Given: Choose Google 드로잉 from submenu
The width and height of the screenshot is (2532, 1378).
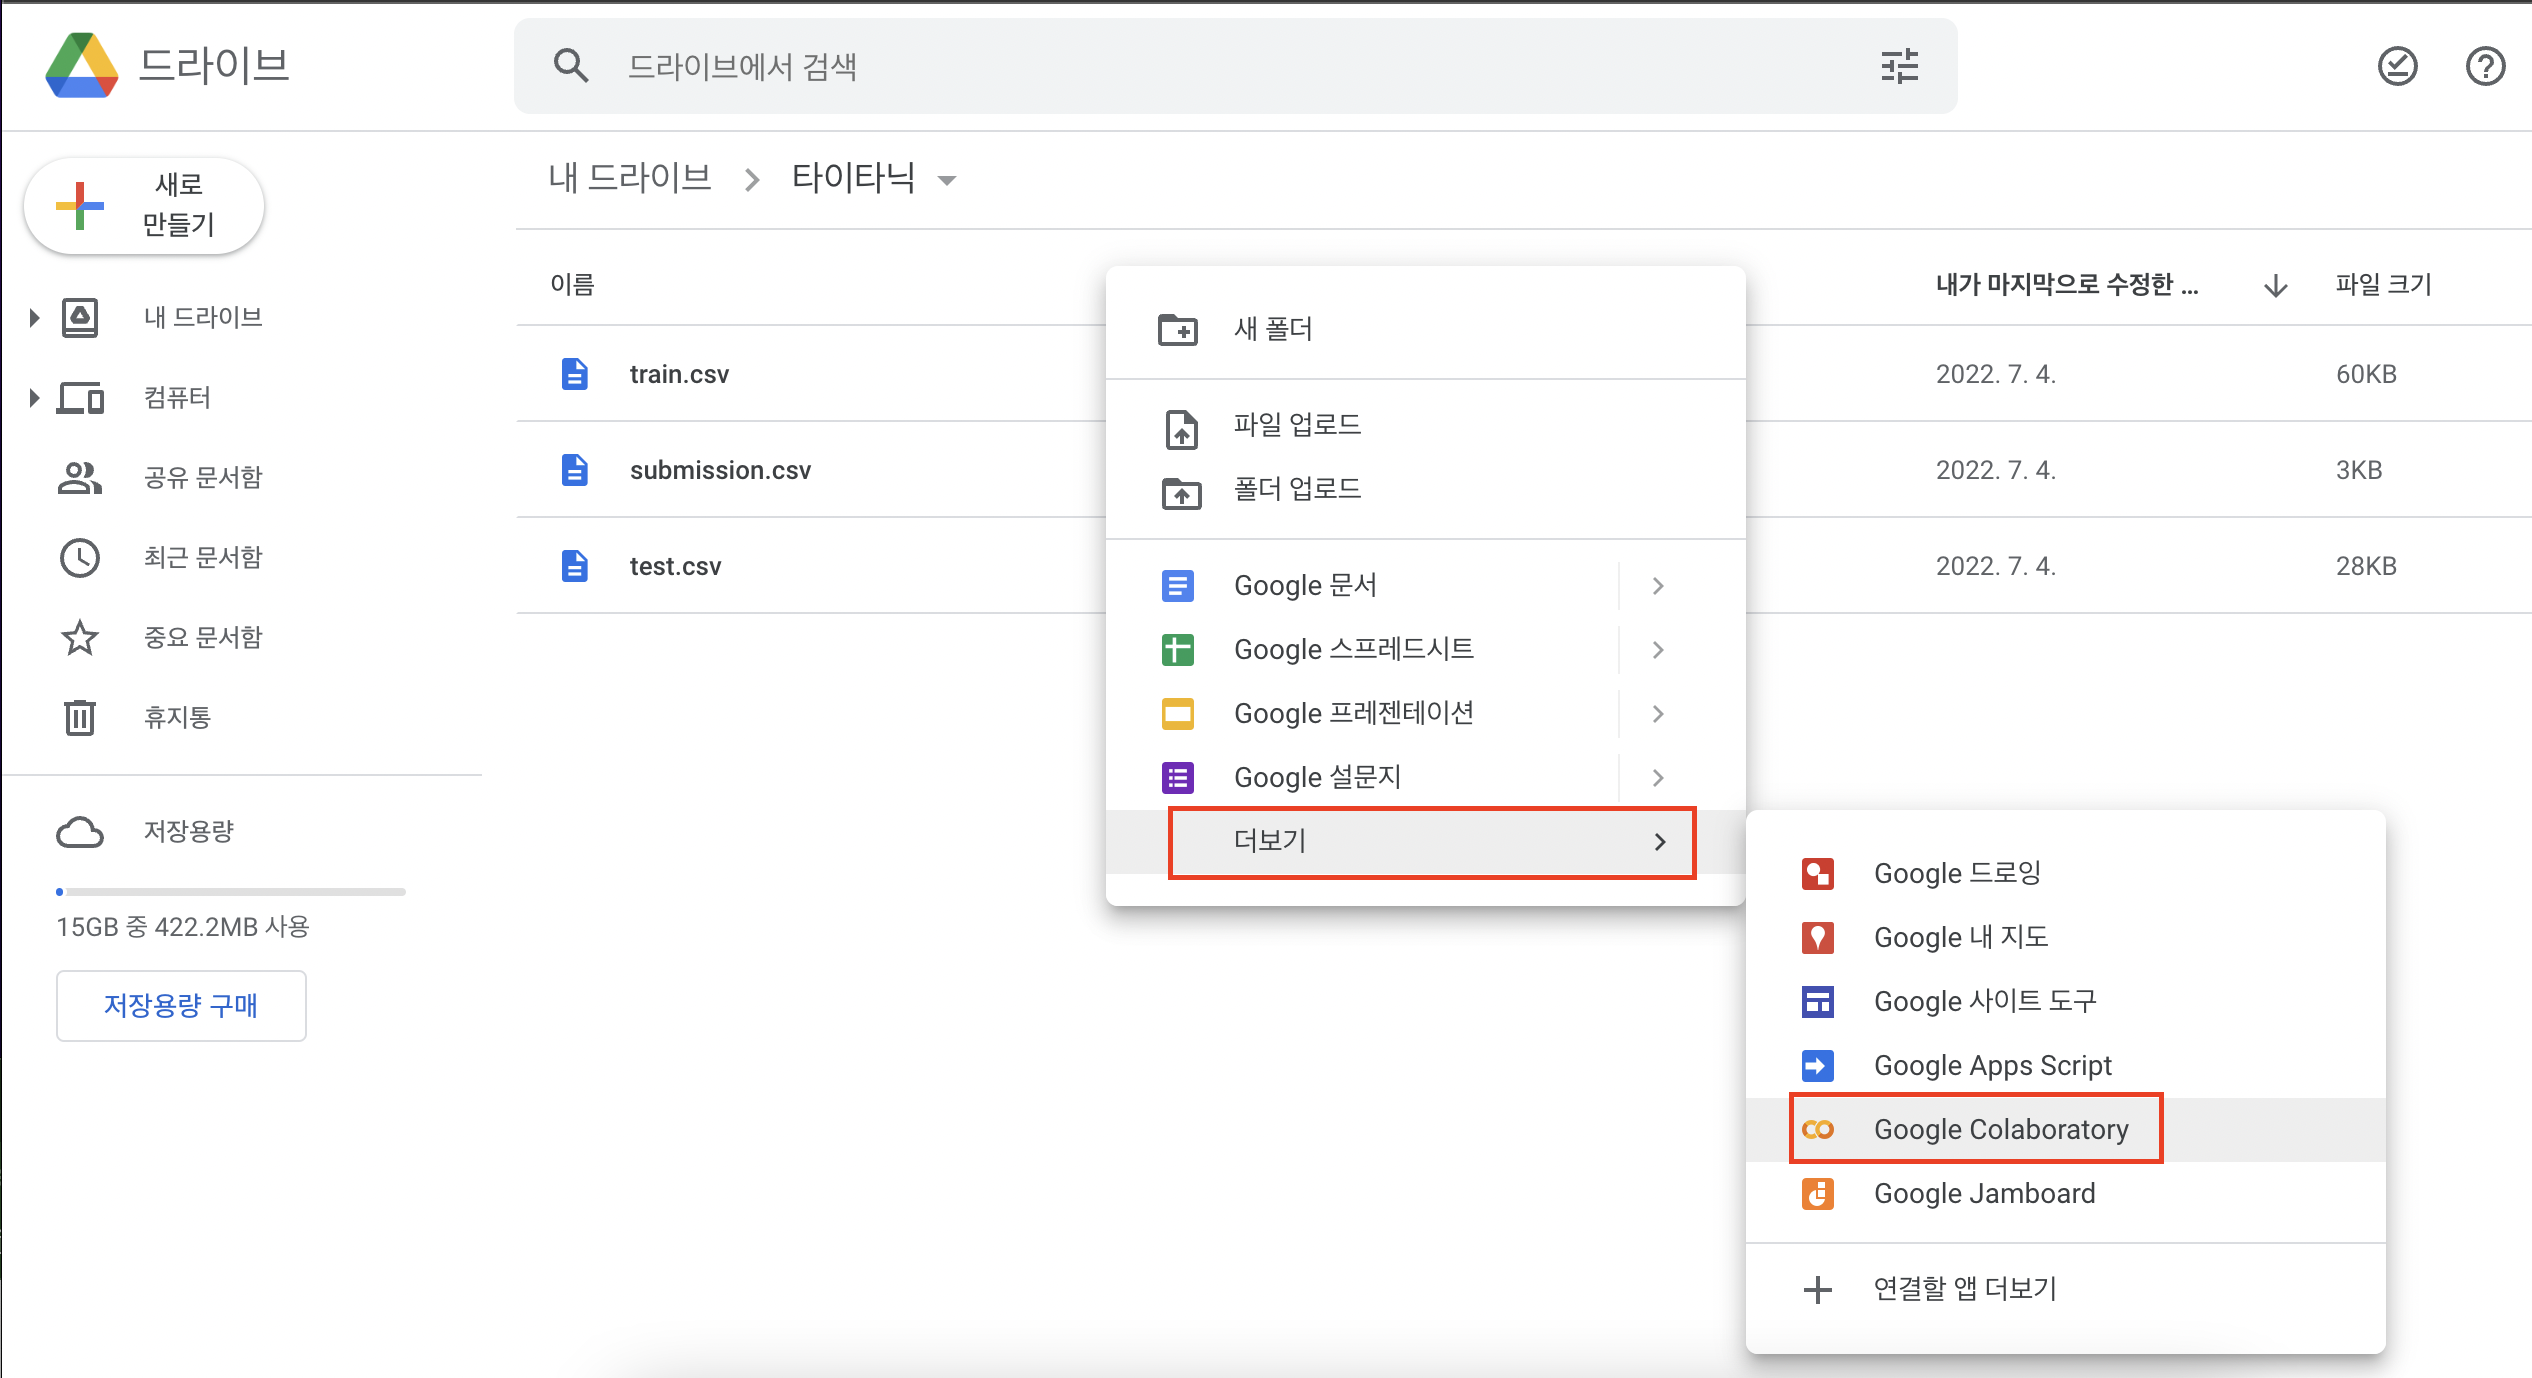Looking at the screenshot, I should [1956, 873].
